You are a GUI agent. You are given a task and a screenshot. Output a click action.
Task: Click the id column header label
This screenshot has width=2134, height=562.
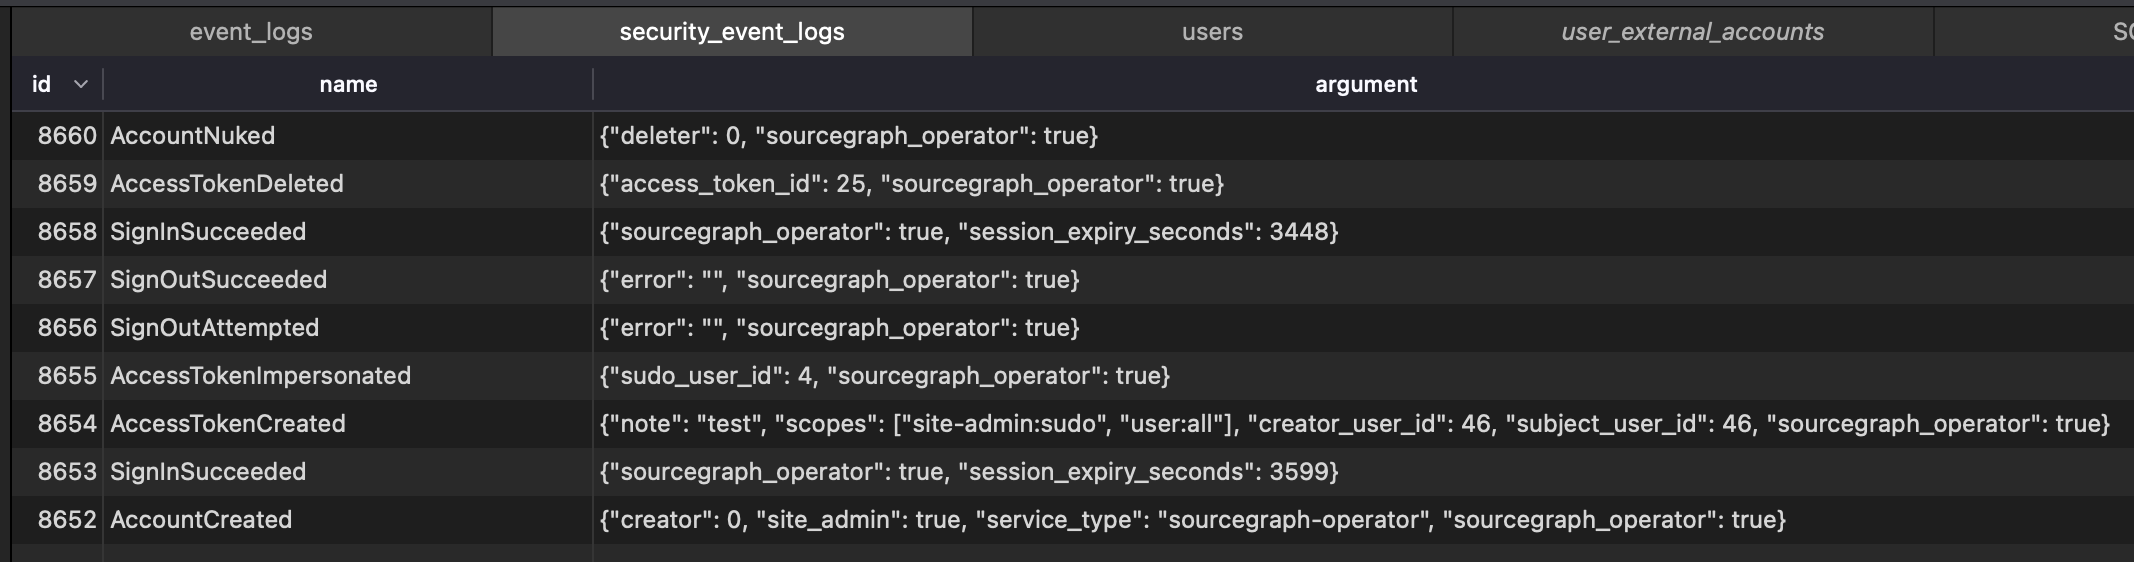41,85
